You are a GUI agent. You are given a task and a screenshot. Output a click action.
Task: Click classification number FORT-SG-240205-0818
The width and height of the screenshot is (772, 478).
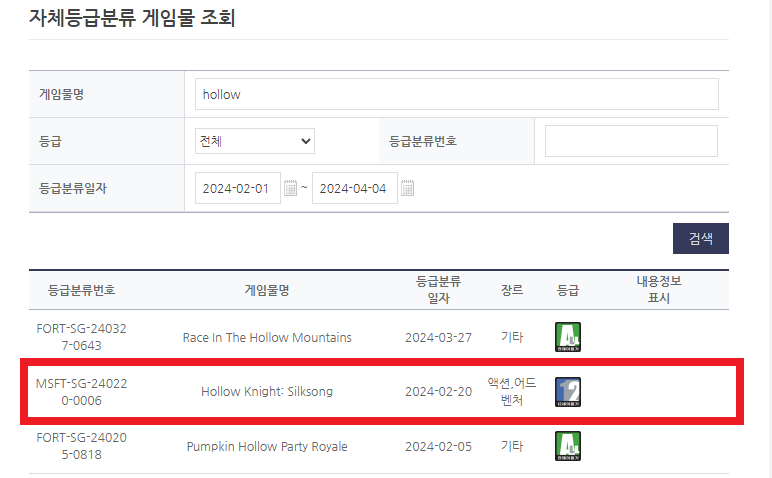81,446
